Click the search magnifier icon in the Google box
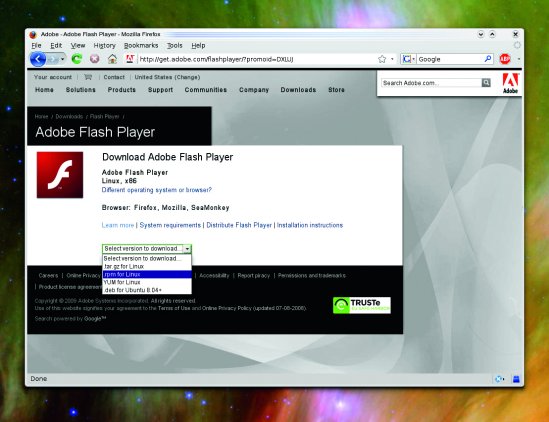This screenshot has width=549, height=422. coord(488,59)
